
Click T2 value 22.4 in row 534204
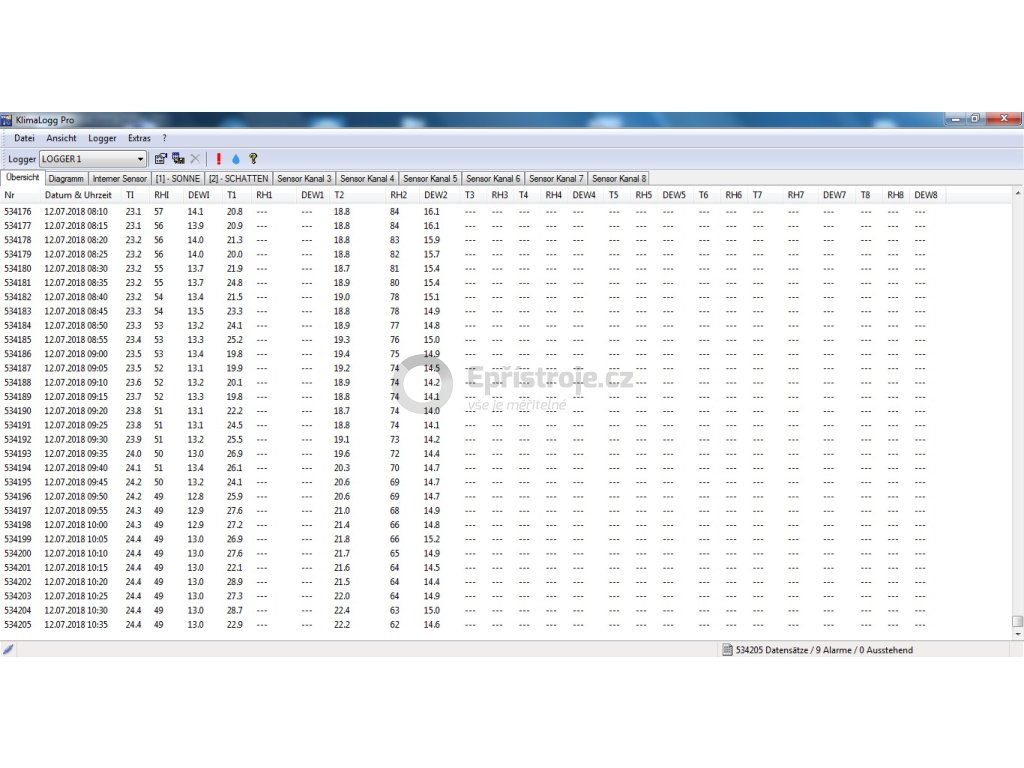[342, 611]
